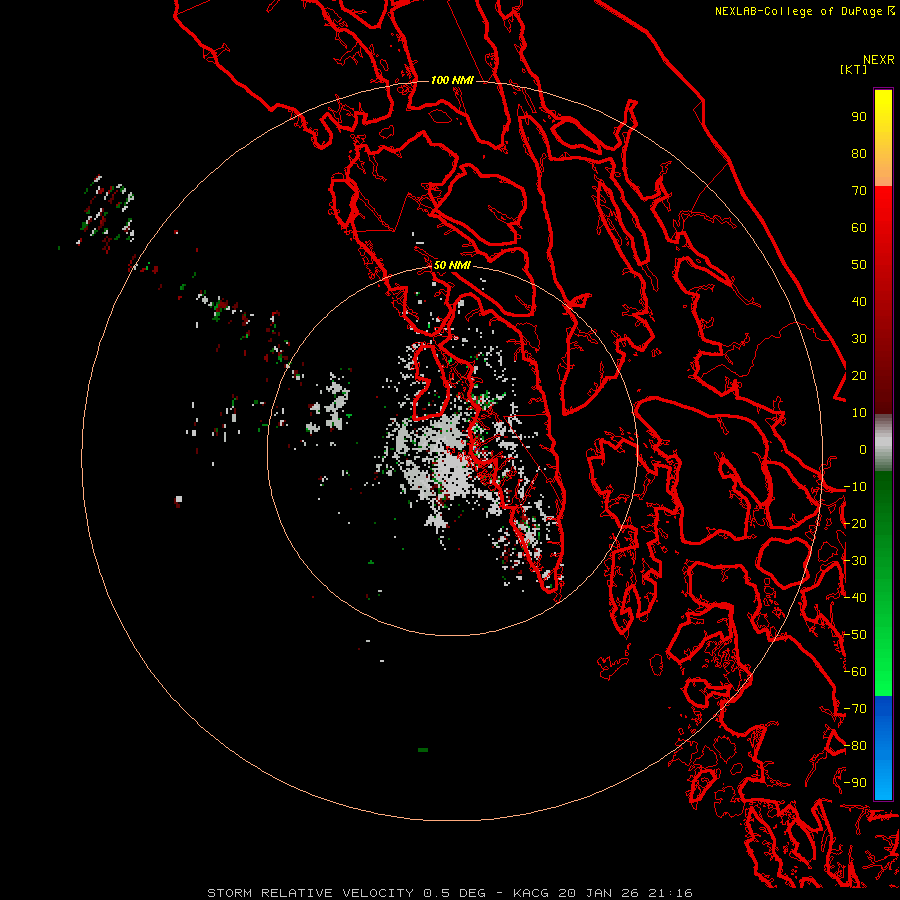Click the 50 NMI range ring label

[452, 265]
